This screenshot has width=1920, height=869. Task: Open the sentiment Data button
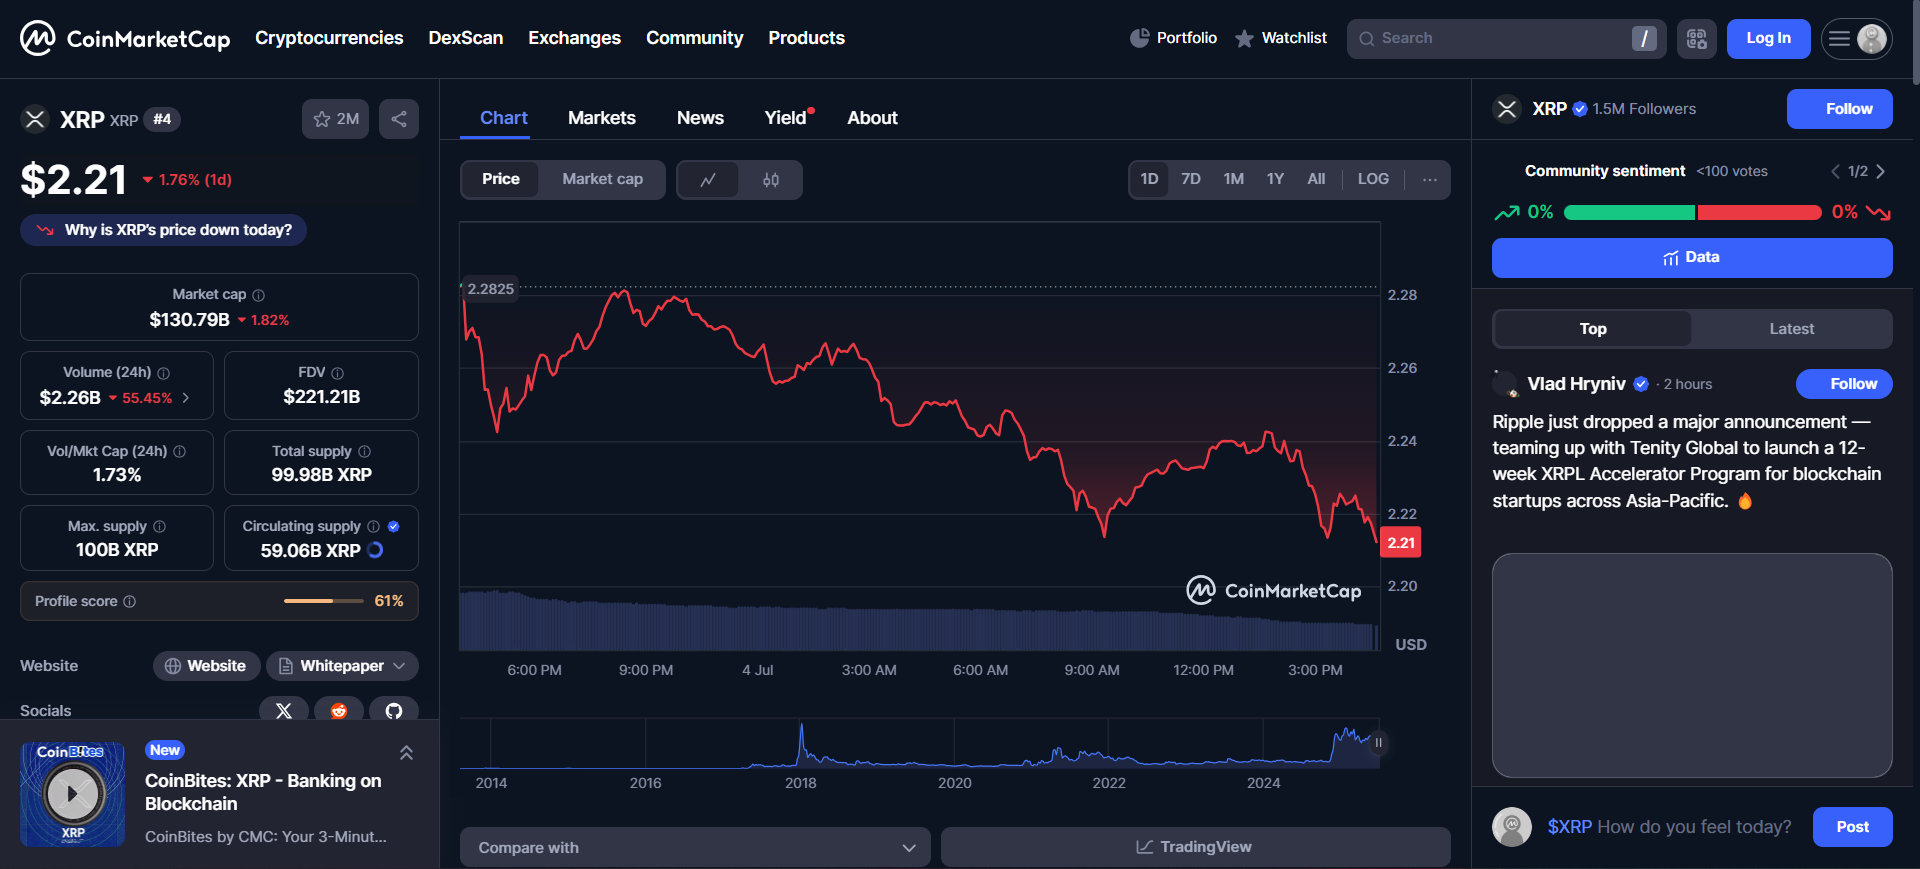1692,258
